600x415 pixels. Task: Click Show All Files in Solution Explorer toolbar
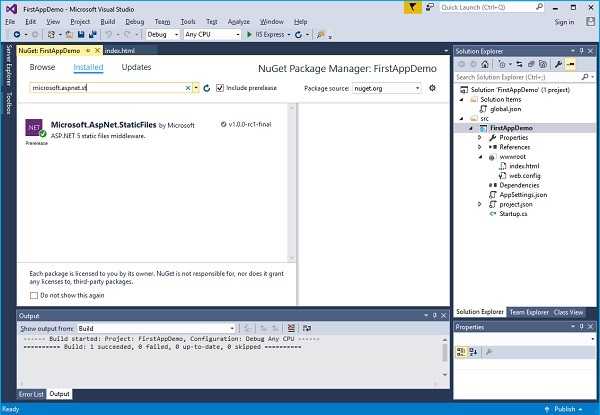pyautogui.click(x=543, y=64)
